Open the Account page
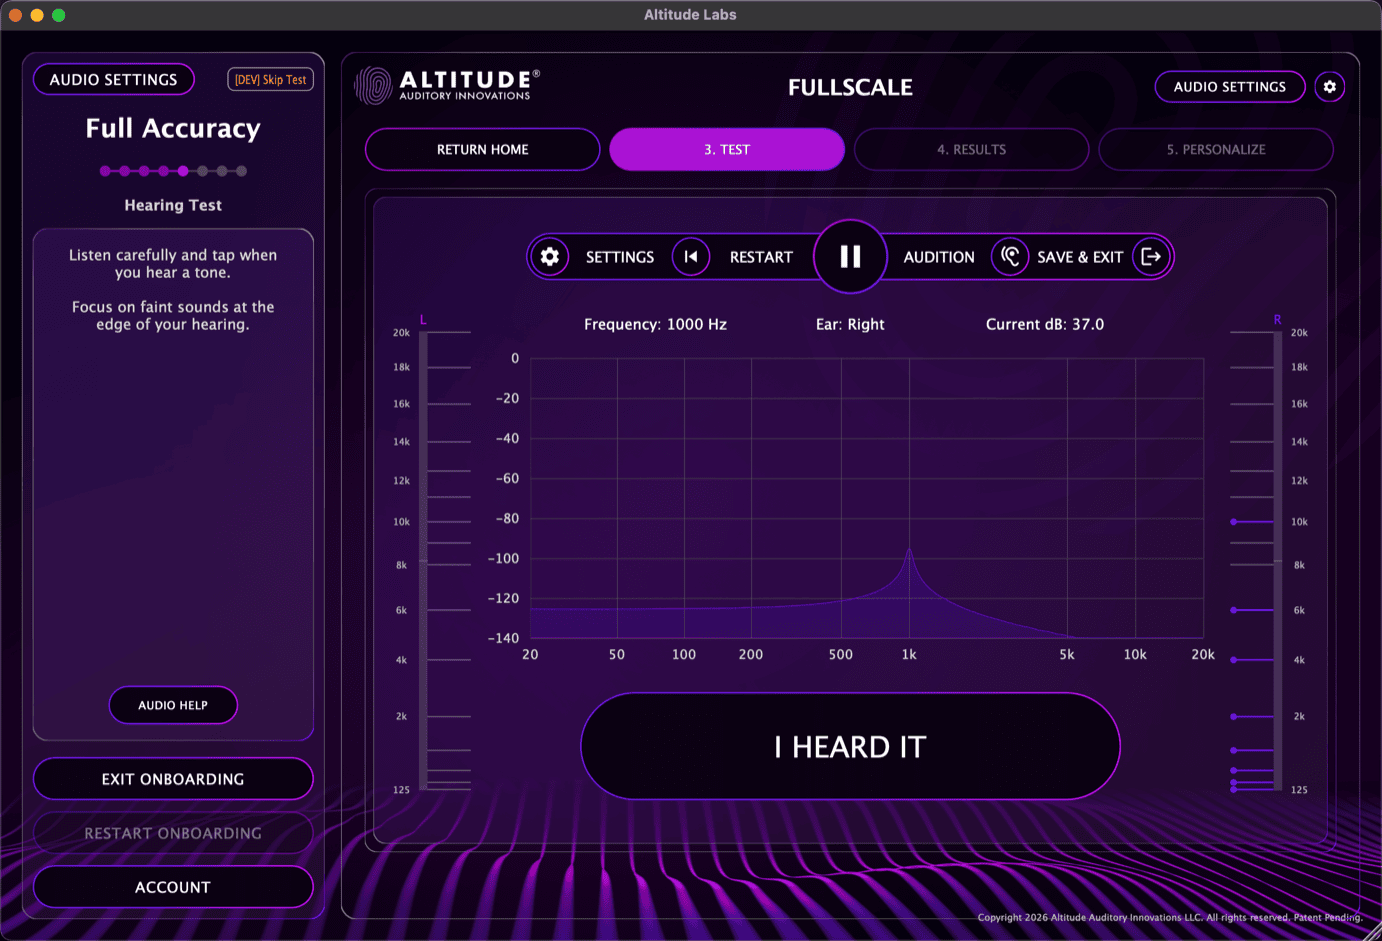This screenshot has height=941, width=1382. pos(173,887)
